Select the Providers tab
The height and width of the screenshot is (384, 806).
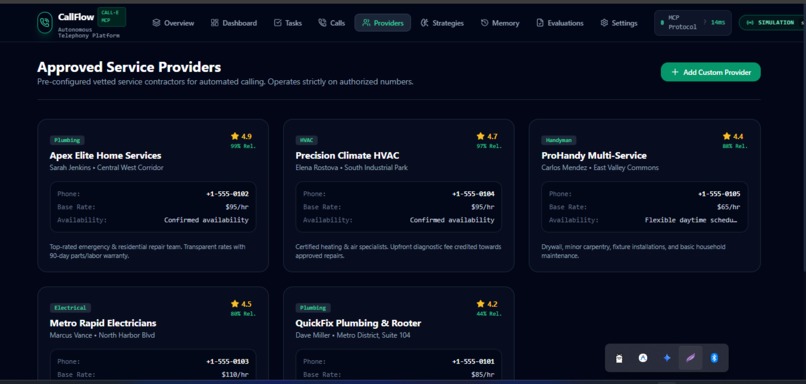(x=382, y=23)
